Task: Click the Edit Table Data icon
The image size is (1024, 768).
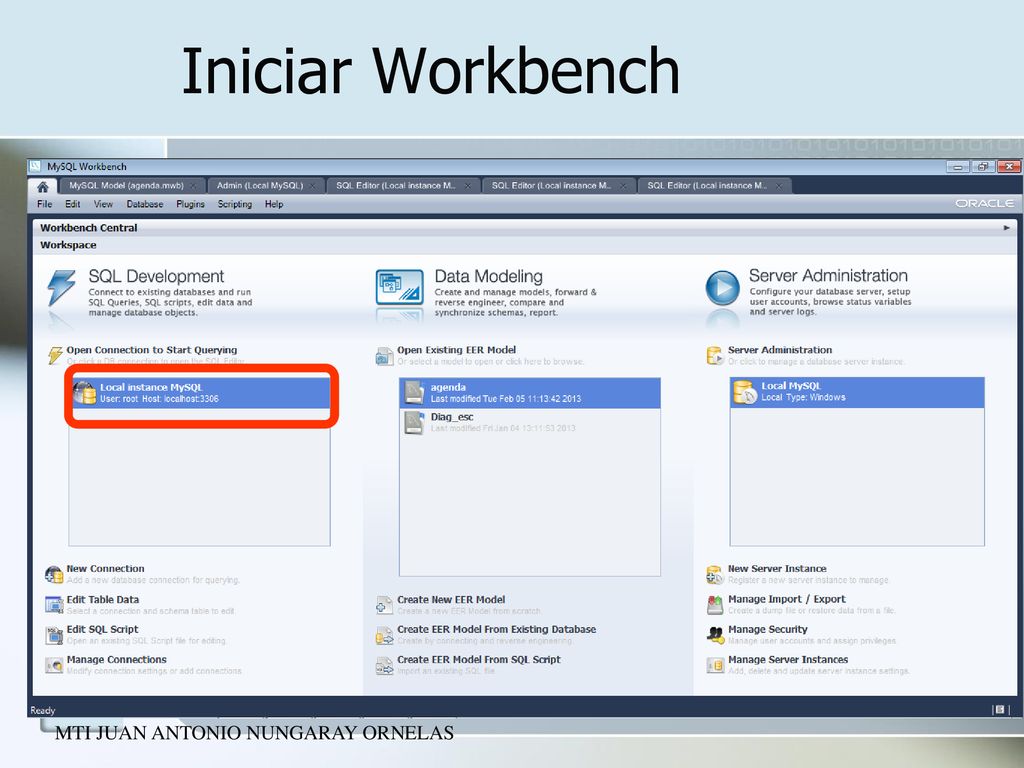Action: coord(54,605)
